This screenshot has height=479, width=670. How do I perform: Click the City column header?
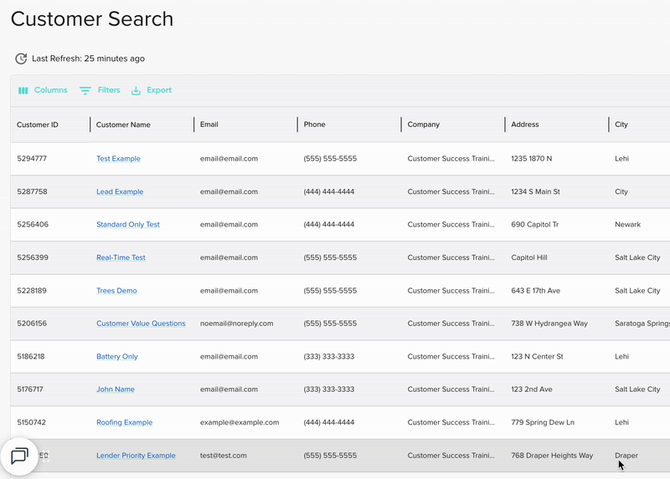(x=622, y=125)
